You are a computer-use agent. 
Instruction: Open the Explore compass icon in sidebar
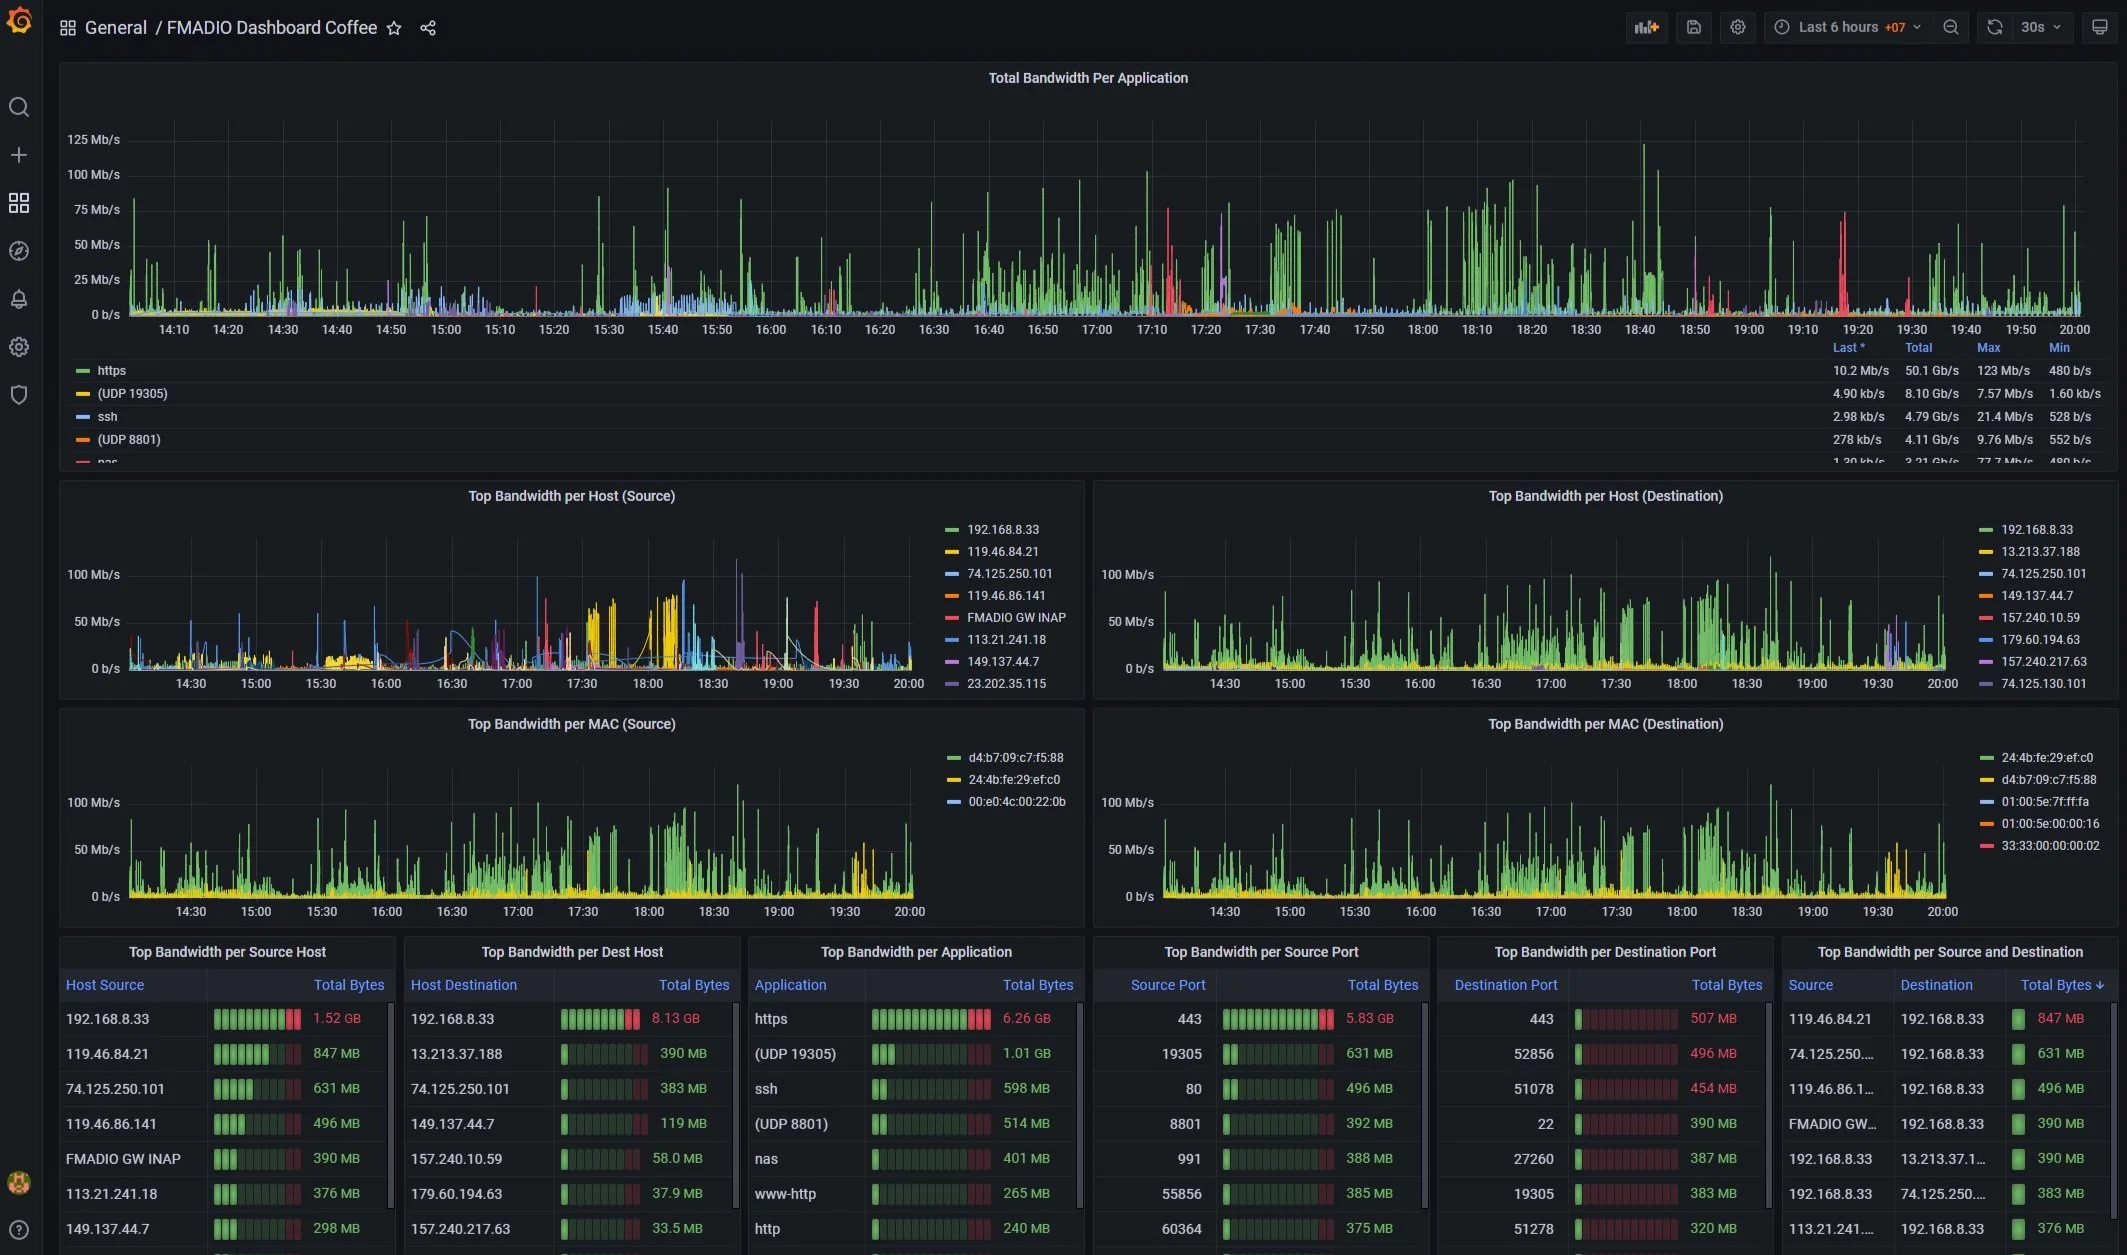coord(18,251)
